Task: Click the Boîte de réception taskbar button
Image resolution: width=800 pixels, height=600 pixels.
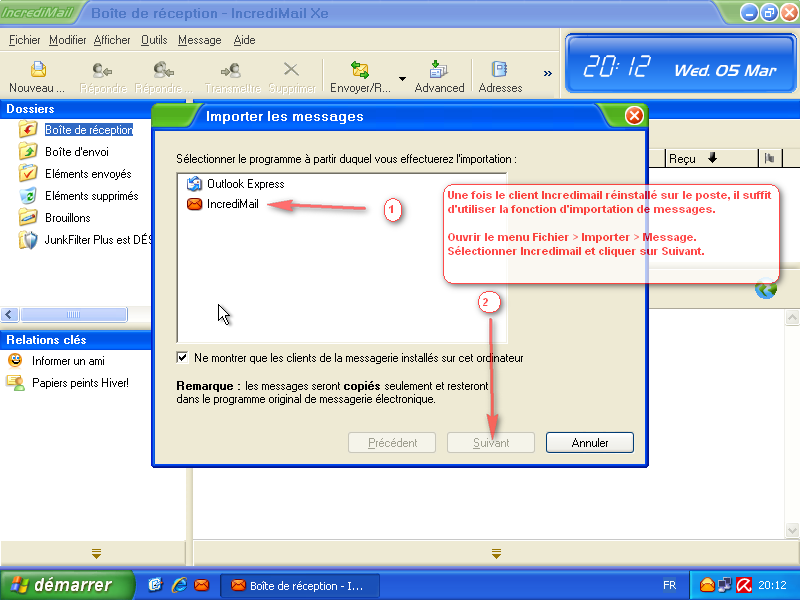Action: [x=299, y=585]
